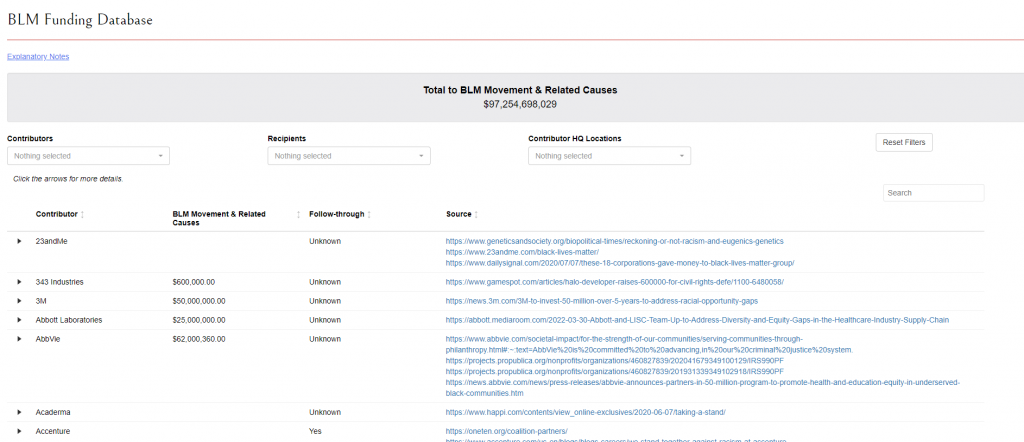Expand the 23andMe row arrow
1024x442 pixels.
coord(20,242)
